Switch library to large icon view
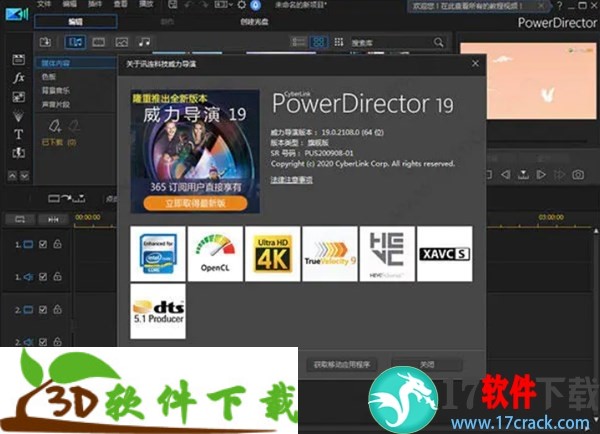 (318, 42)
